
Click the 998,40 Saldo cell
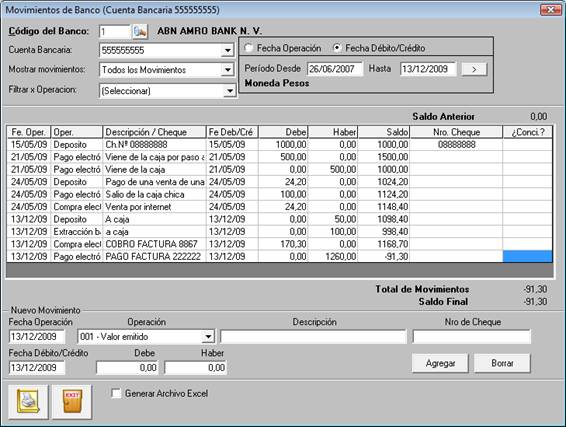(384, 232)
